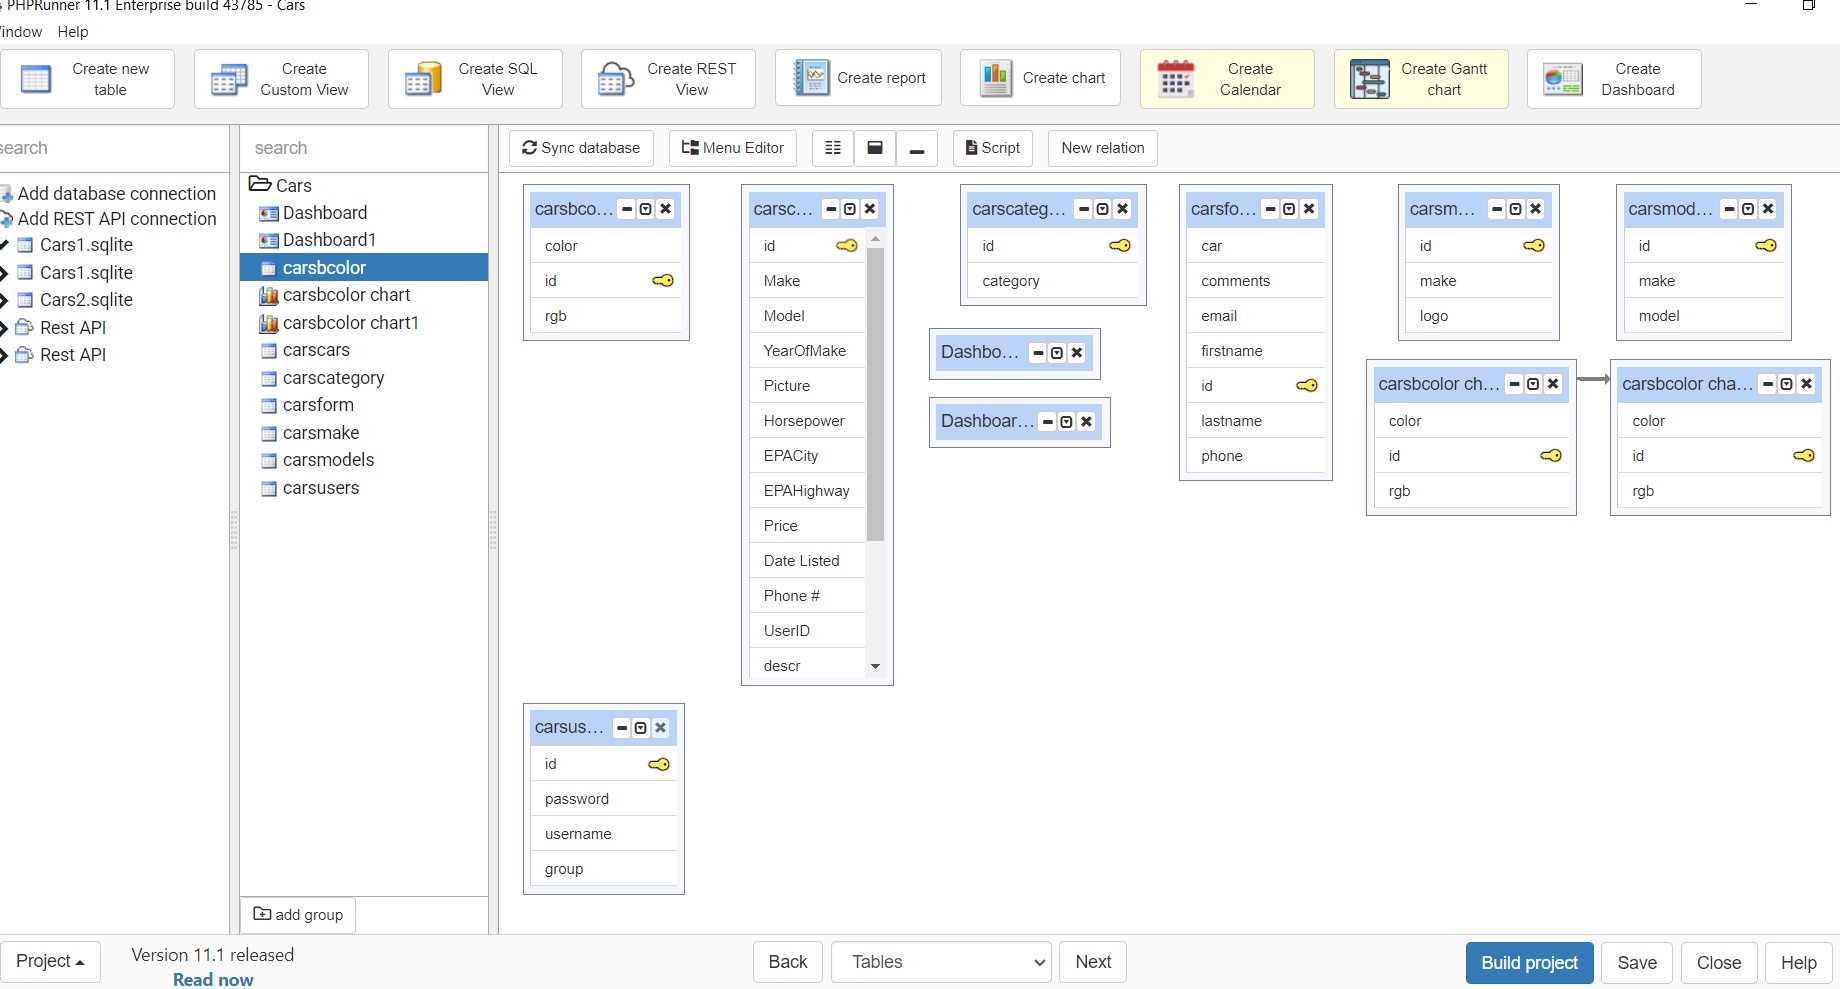Toggle maximize on carscategory table box
Screen dimensions: 1840x989
(x=1102, y=209)
